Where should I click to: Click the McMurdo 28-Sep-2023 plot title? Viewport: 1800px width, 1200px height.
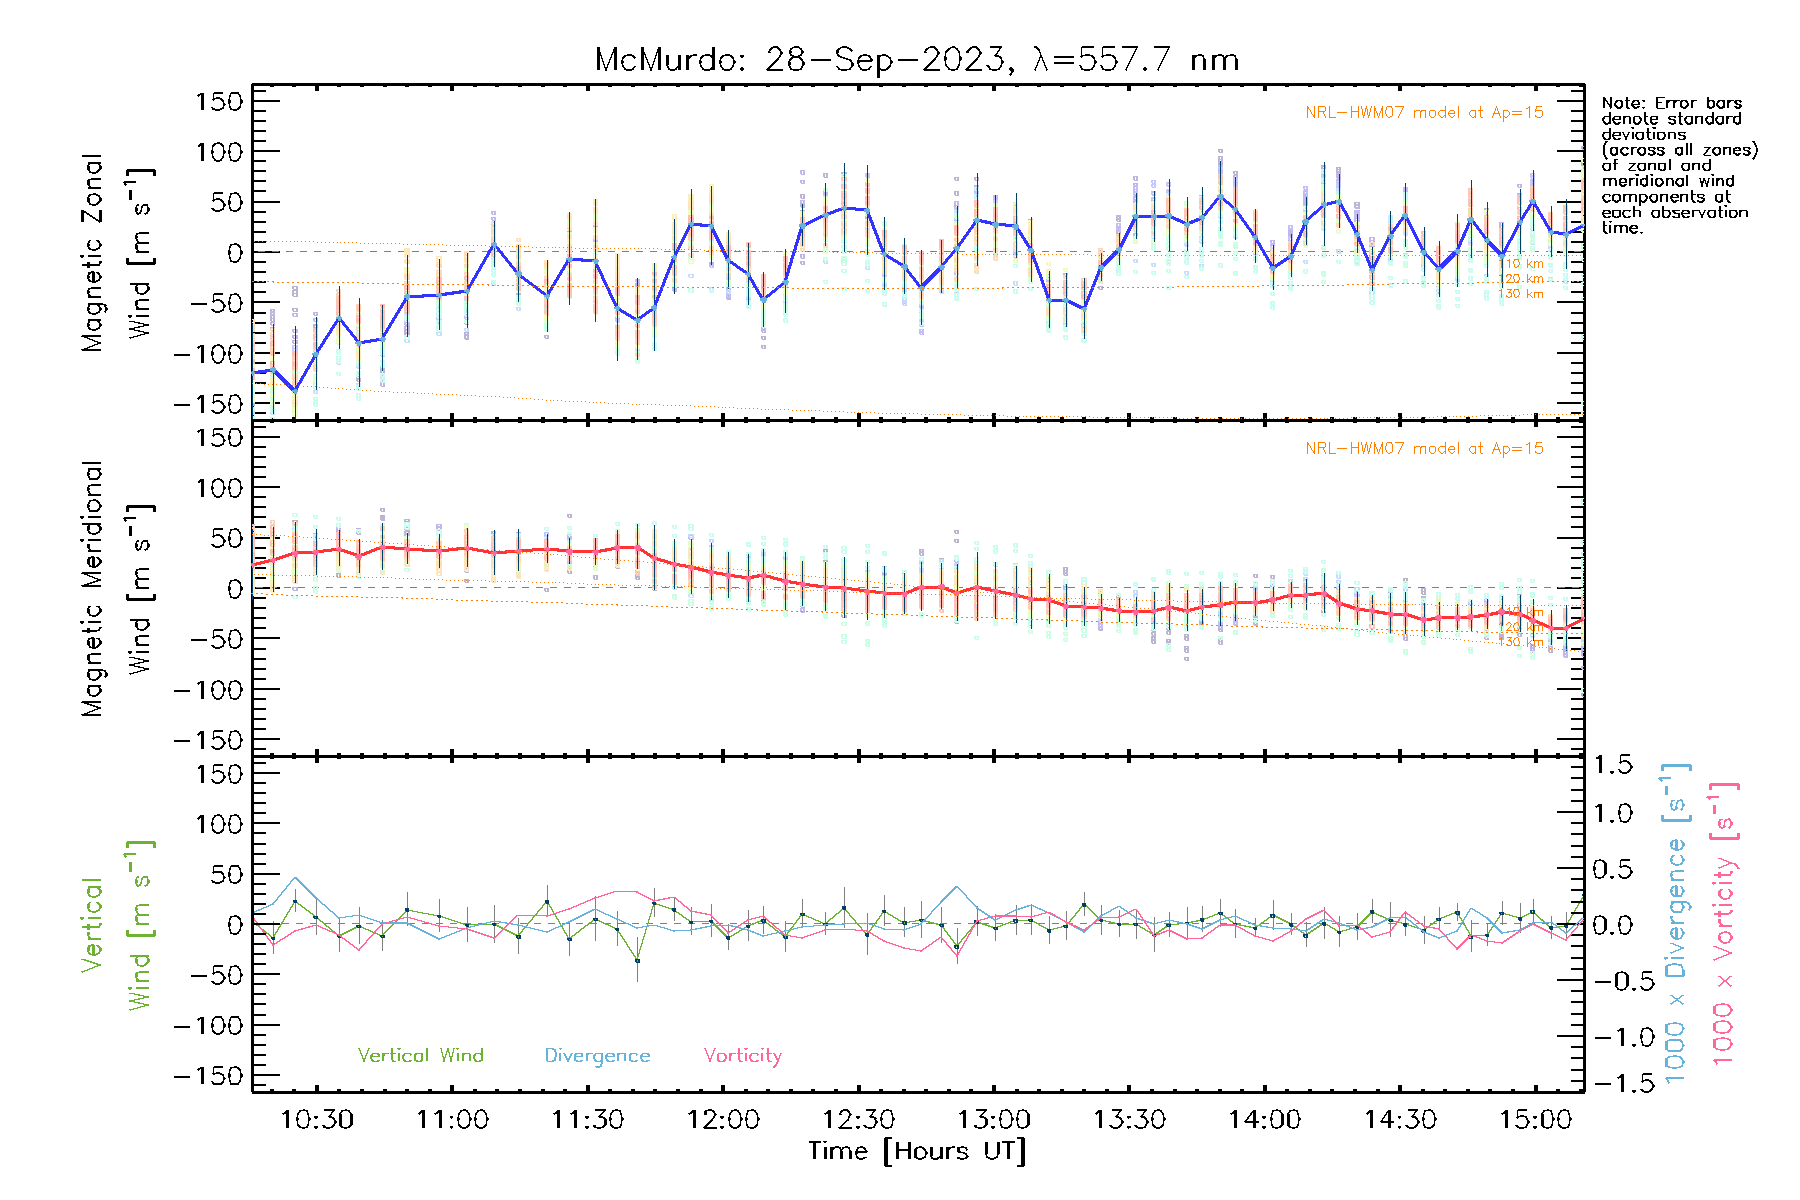point(916,60)
